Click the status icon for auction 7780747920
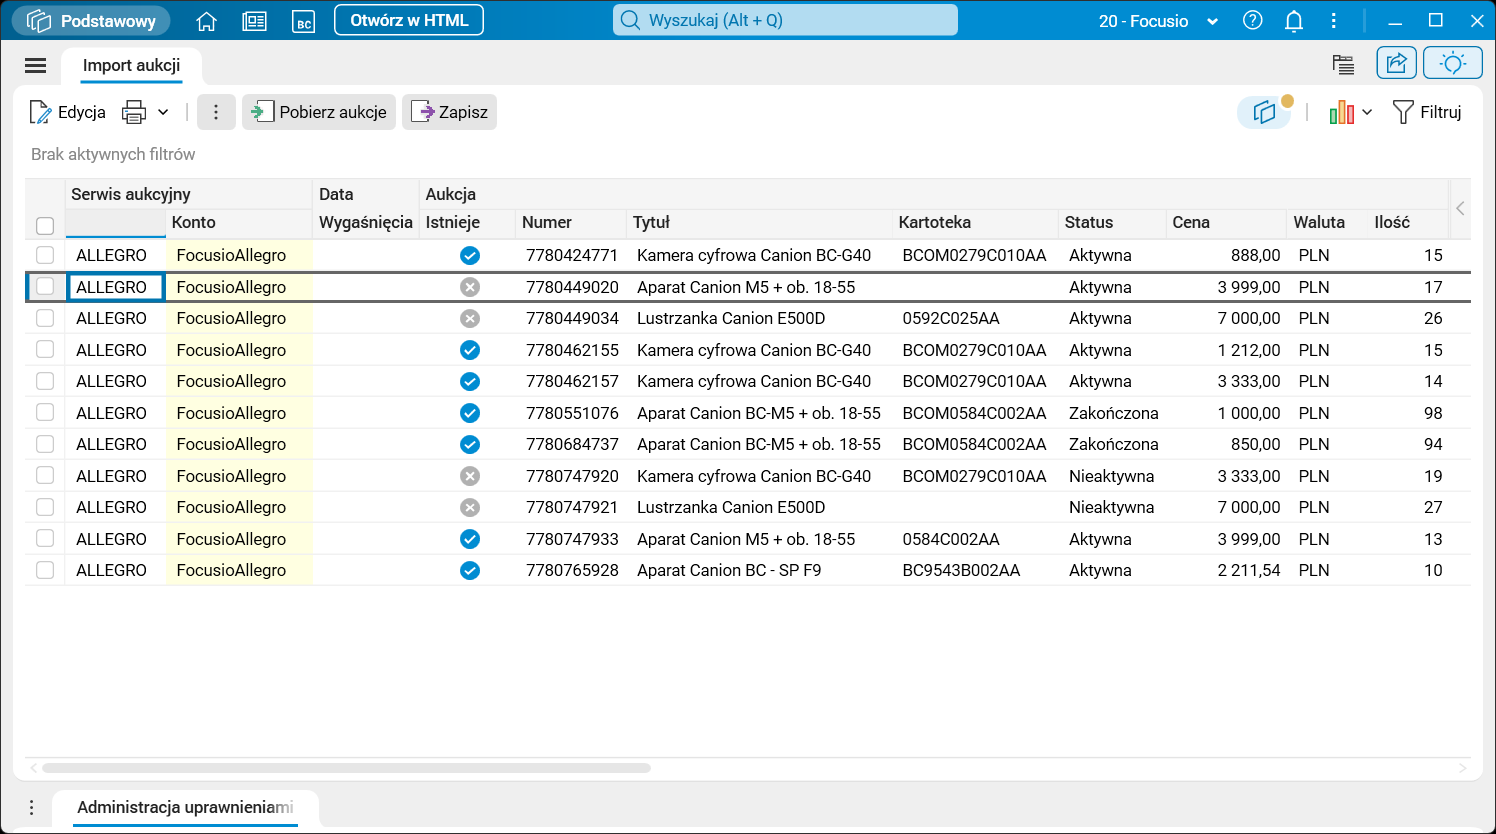1496x834 pixels. pos(470,476)
